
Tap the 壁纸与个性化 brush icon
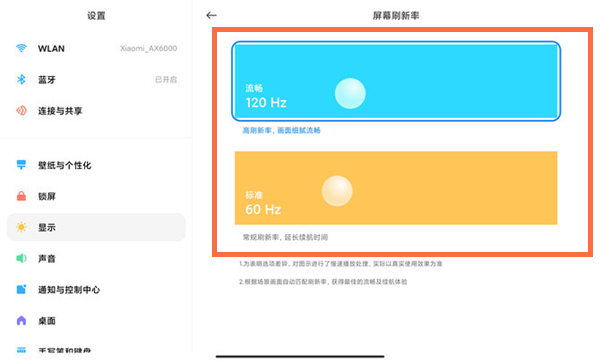[x=21, y=165]
